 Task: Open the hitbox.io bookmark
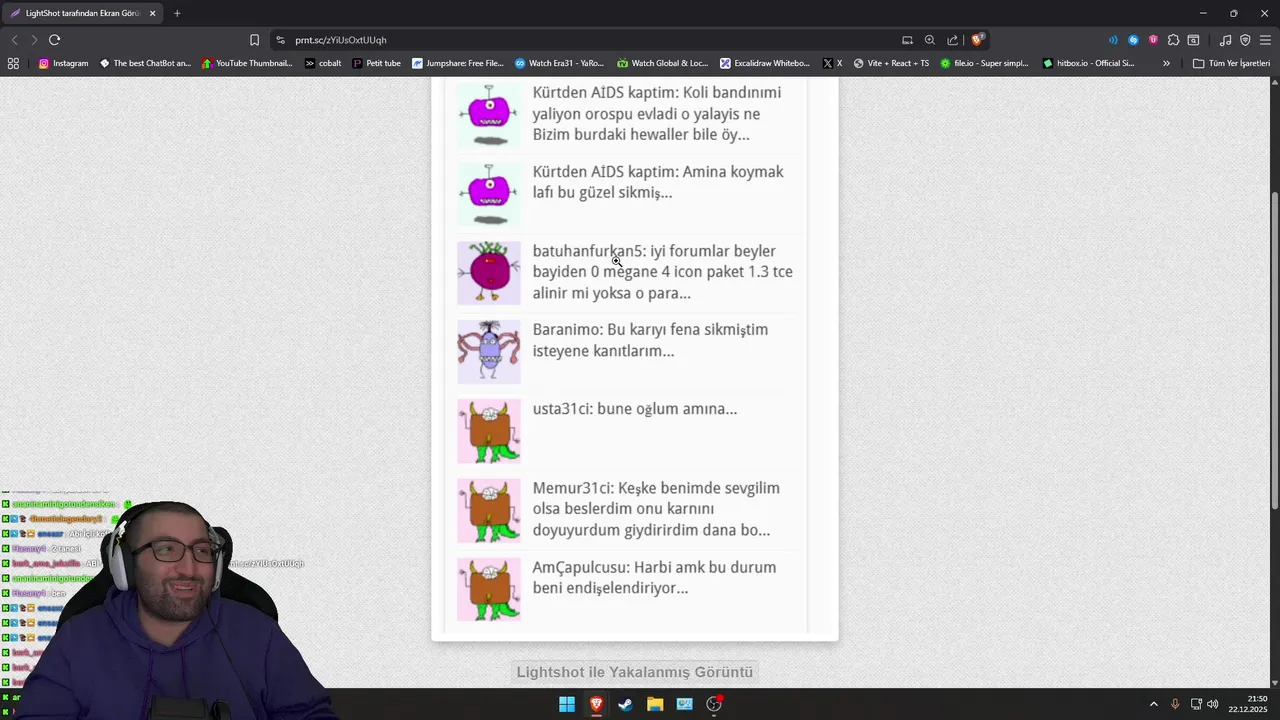(x=1088, y=63)
